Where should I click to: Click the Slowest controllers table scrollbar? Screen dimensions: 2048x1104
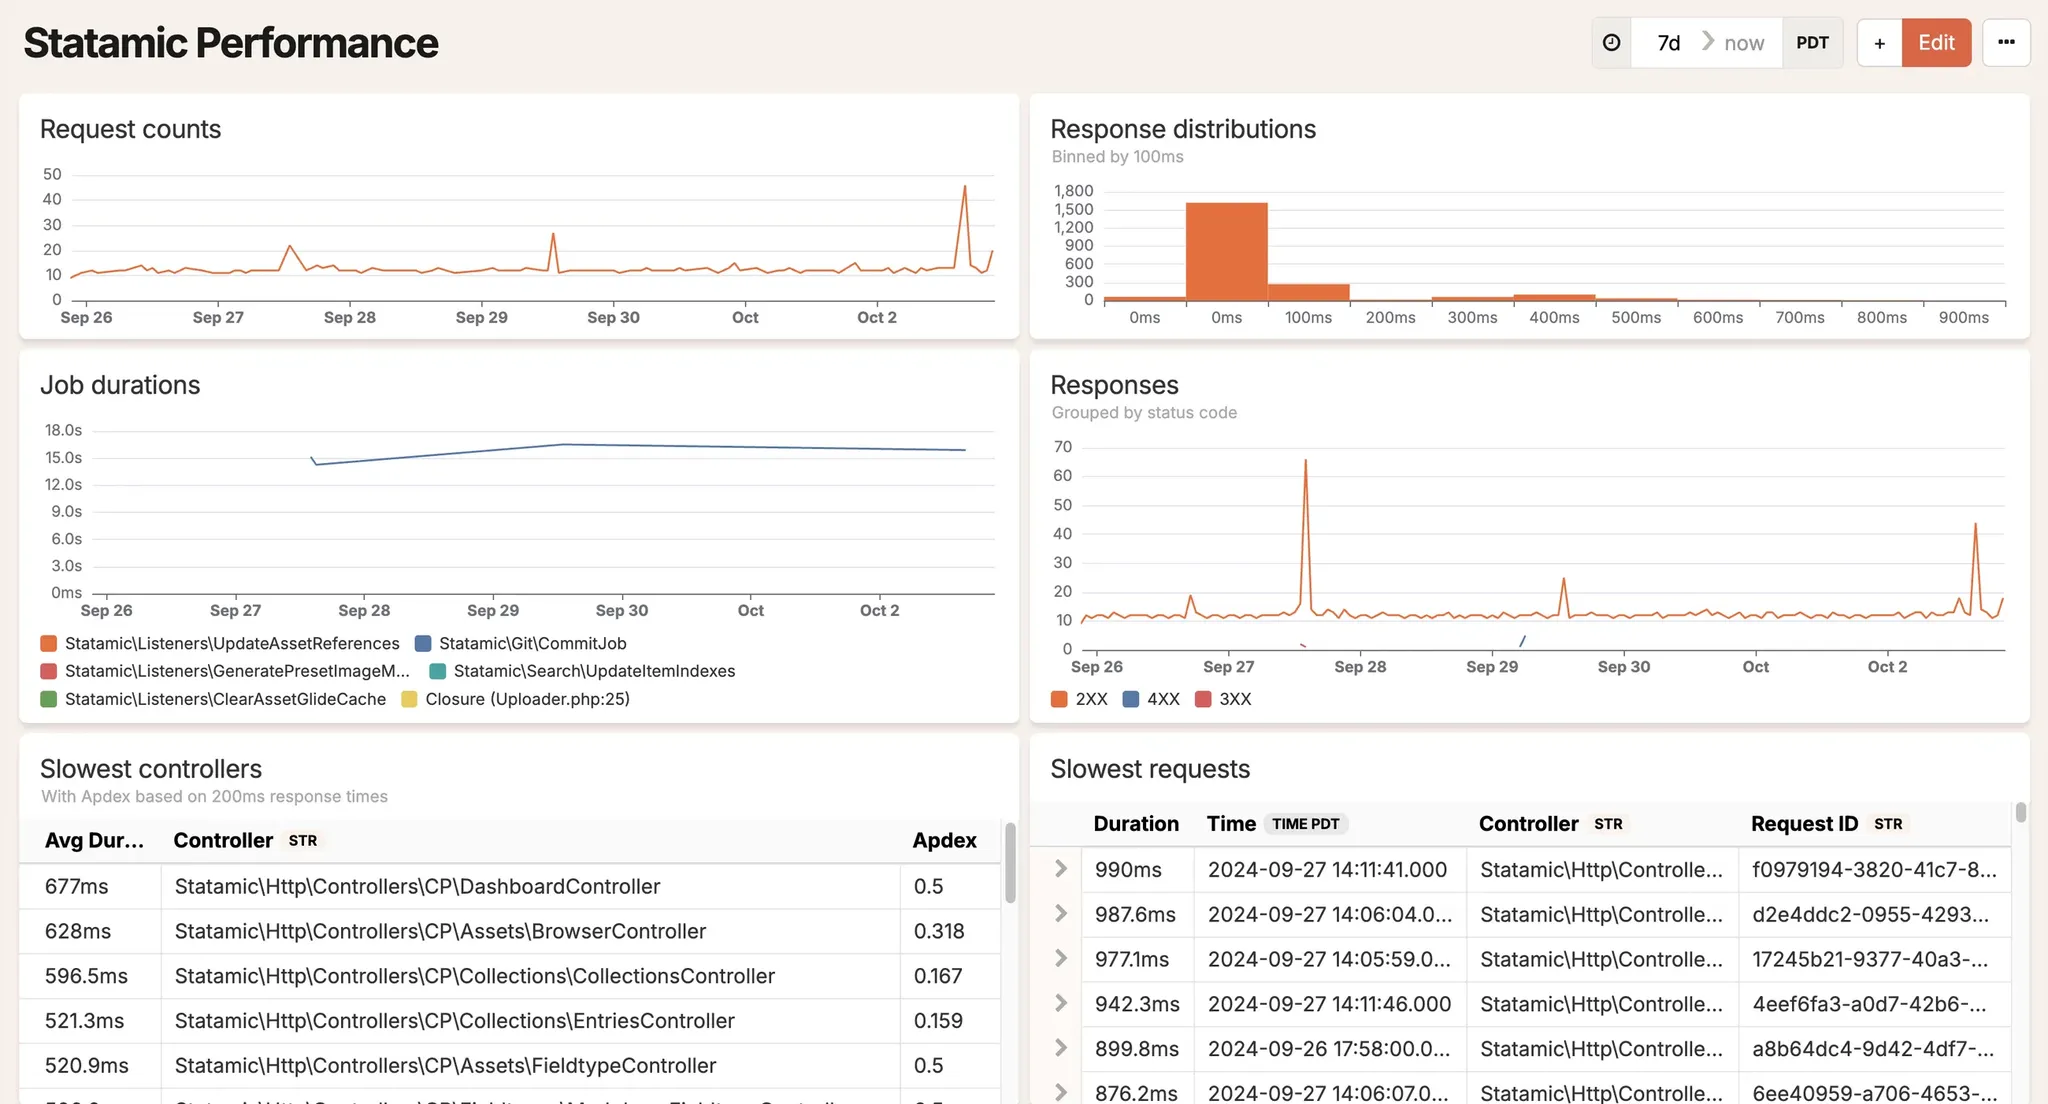[x=1010, y=862]
